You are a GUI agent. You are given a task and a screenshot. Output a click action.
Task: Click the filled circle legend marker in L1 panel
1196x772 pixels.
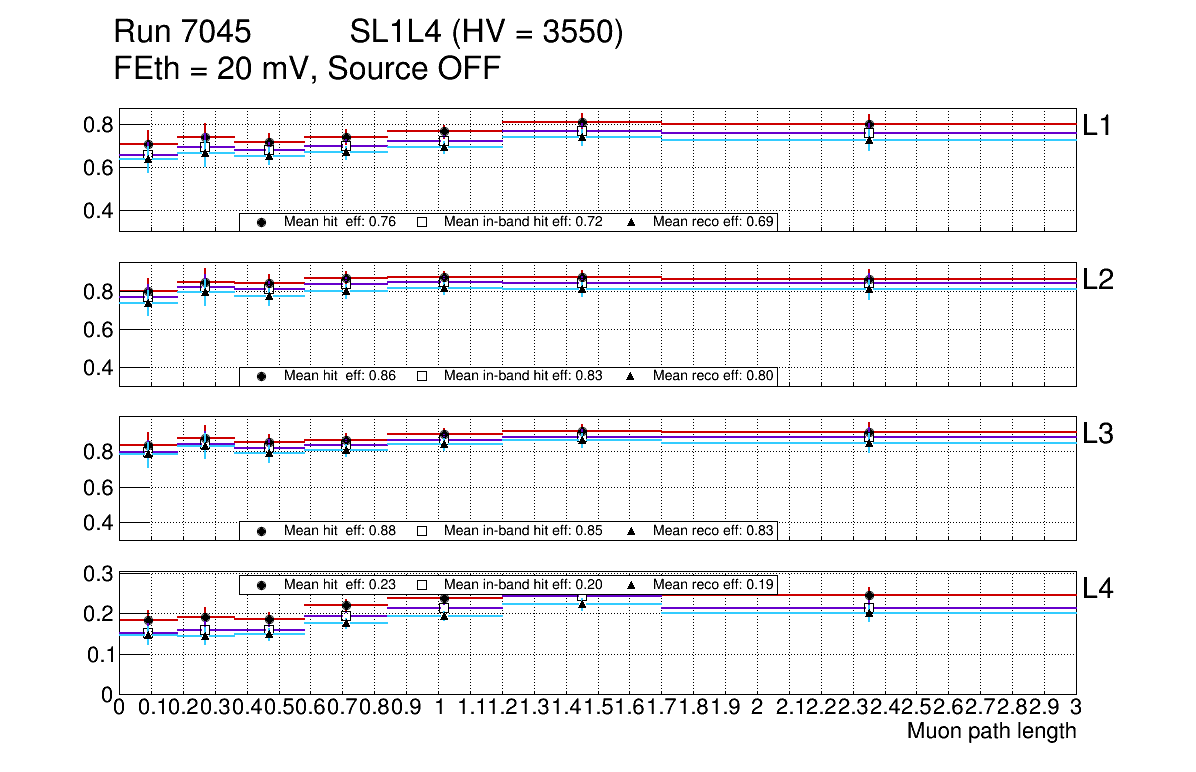261,222
